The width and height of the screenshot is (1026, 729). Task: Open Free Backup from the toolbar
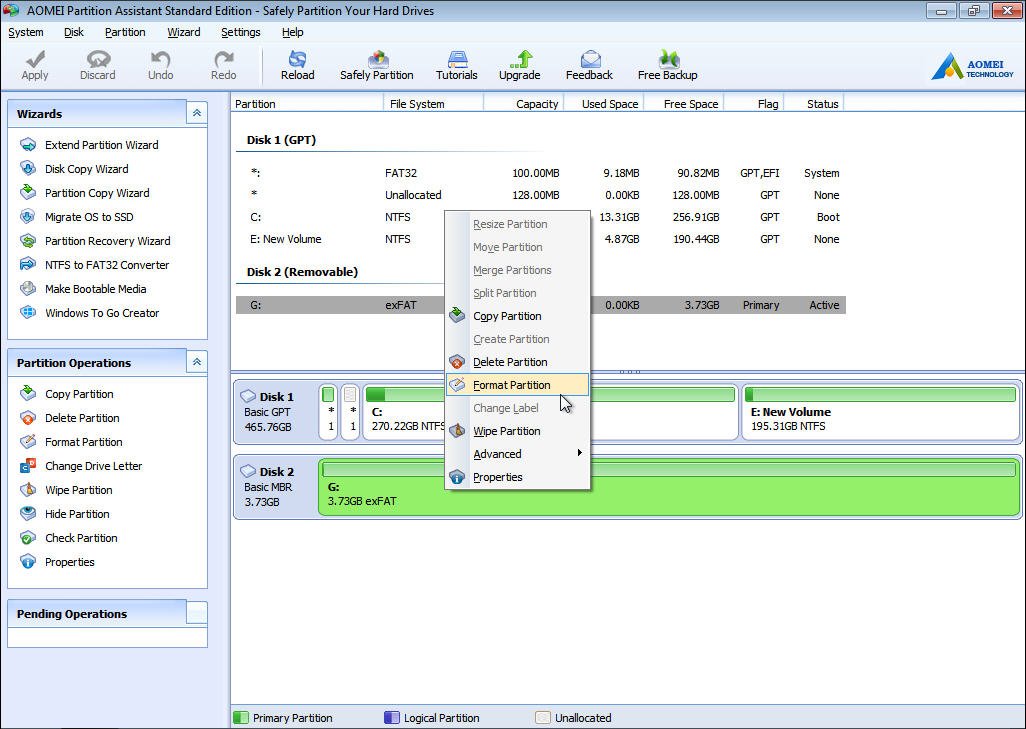[x=667, y=65]
